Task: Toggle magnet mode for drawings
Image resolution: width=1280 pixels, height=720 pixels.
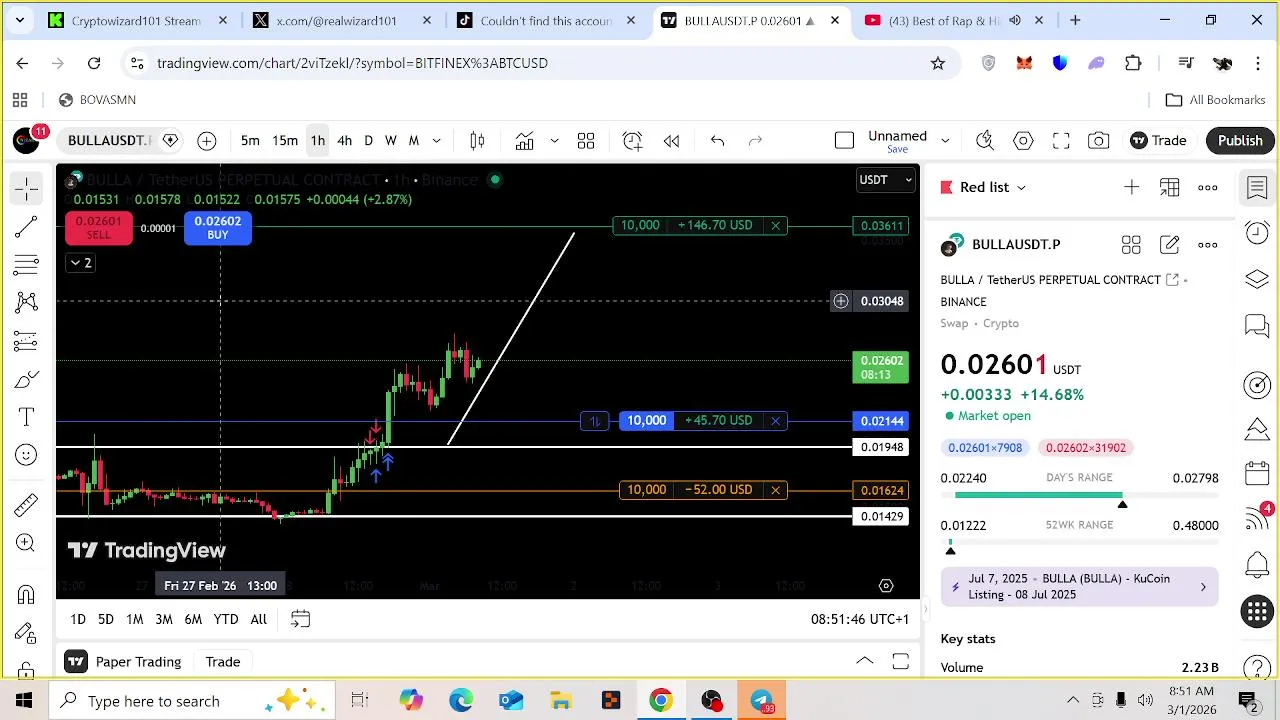Action: point(27,595)
